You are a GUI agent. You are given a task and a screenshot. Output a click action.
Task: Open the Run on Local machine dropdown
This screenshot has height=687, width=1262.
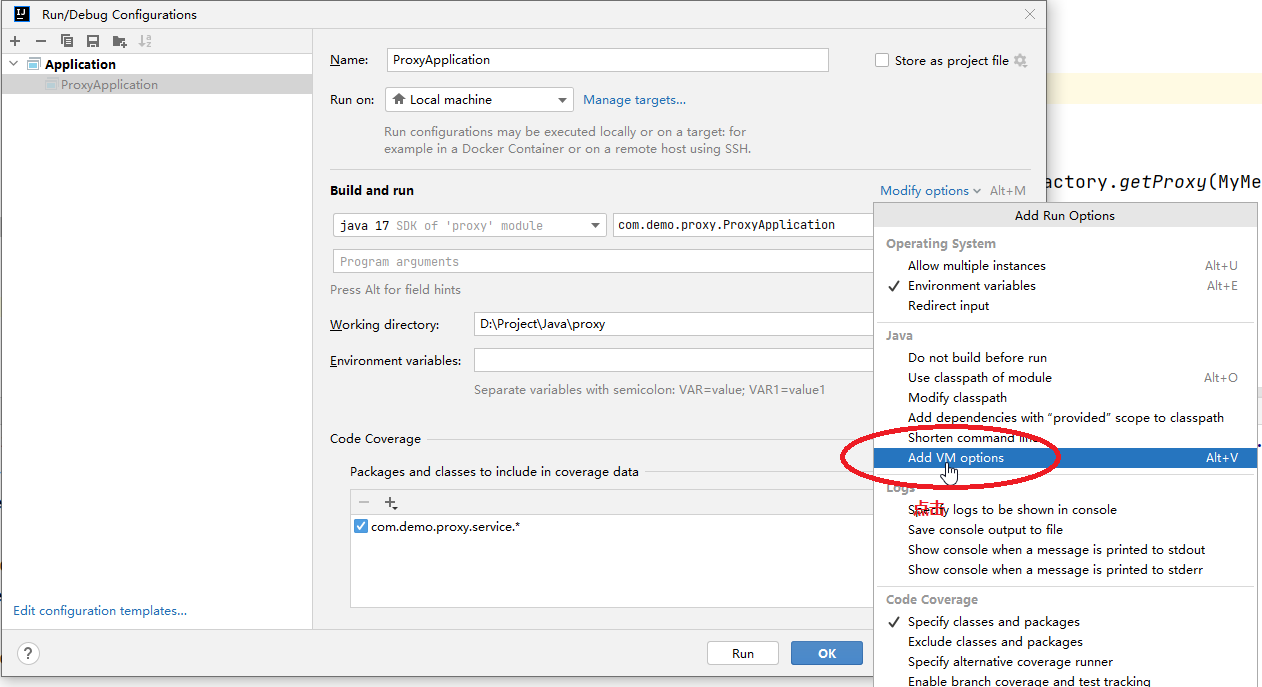[478, 100]
